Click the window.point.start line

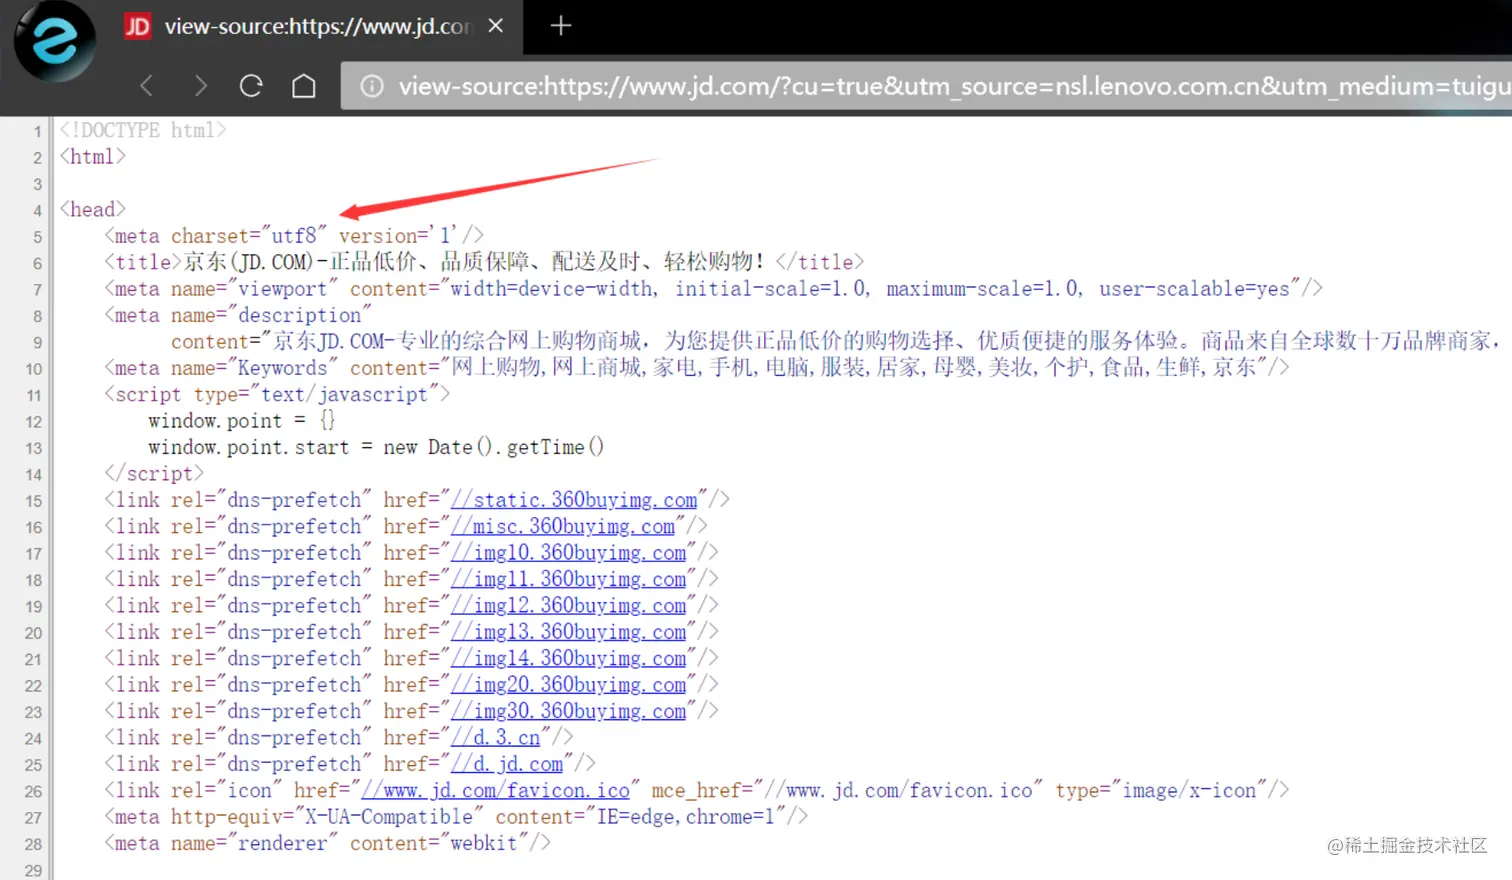click(x=376, y=447)
